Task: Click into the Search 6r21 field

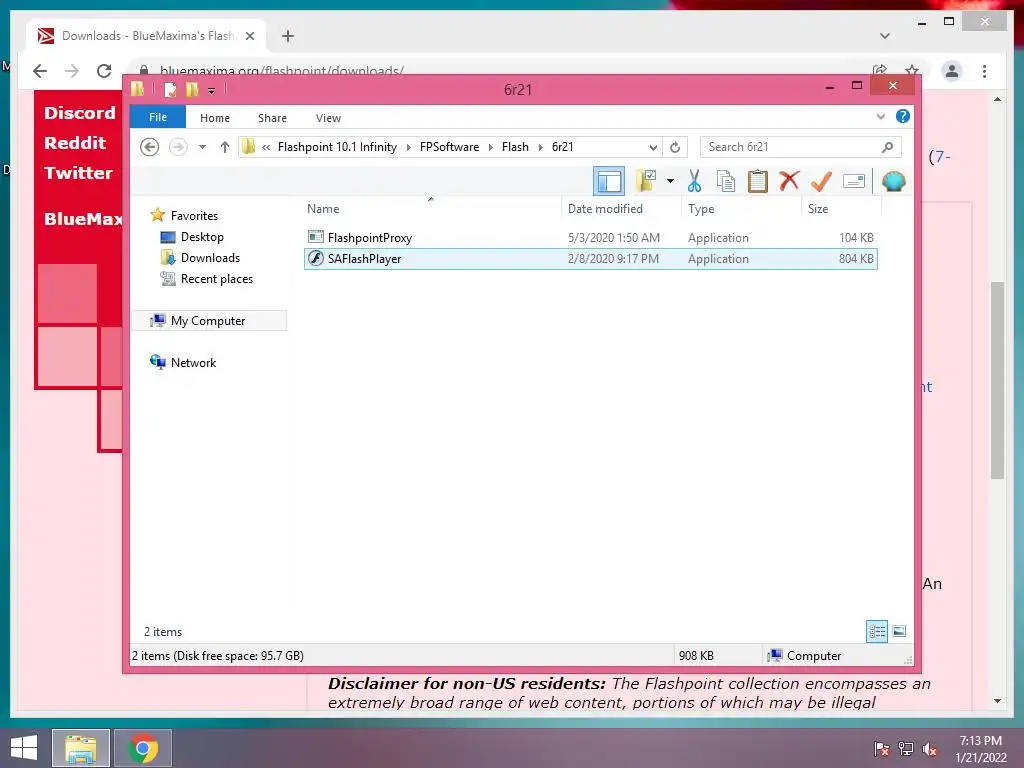Action: click(x=801, y=147)
